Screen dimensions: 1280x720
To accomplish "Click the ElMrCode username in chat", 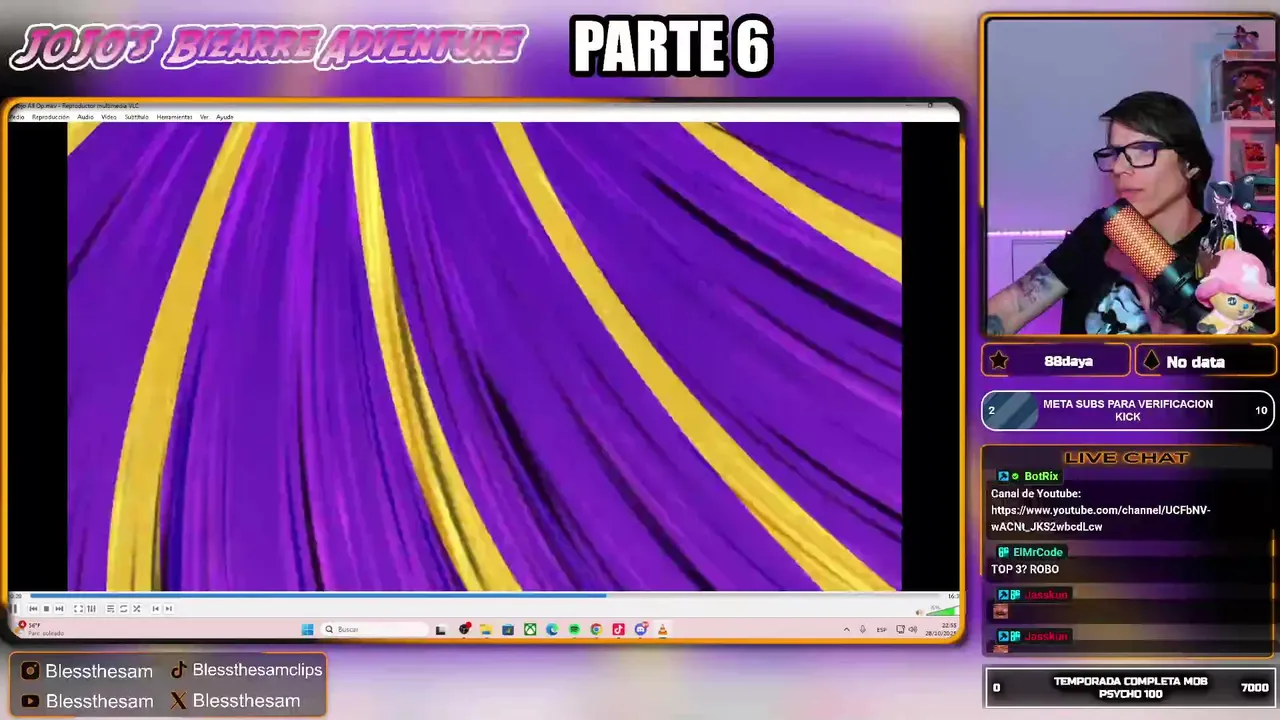I will 1037,552.
